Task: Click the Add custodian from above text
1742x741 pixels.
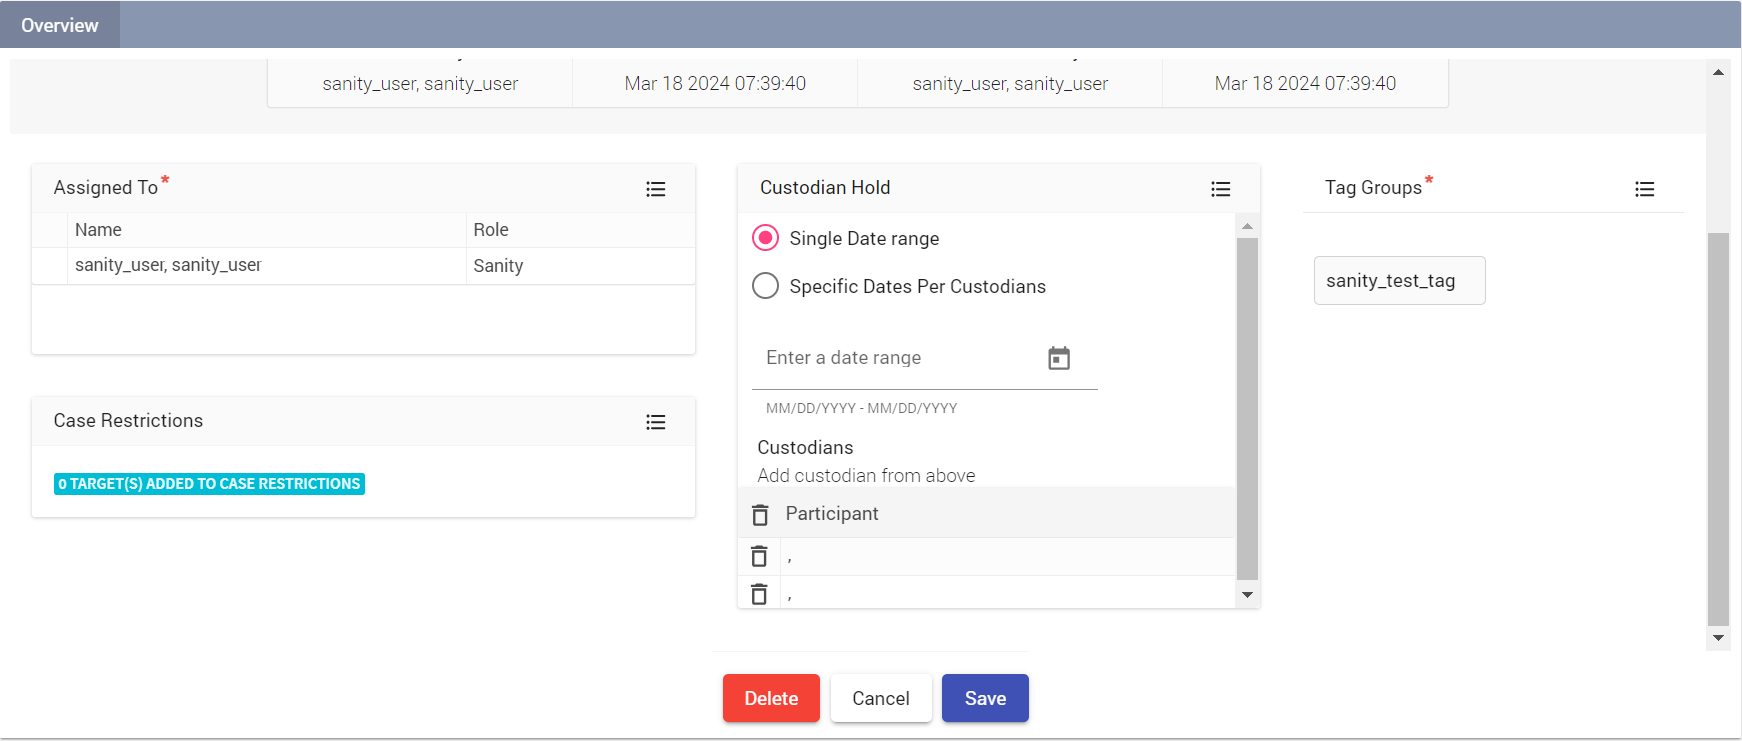Action: 866,476
